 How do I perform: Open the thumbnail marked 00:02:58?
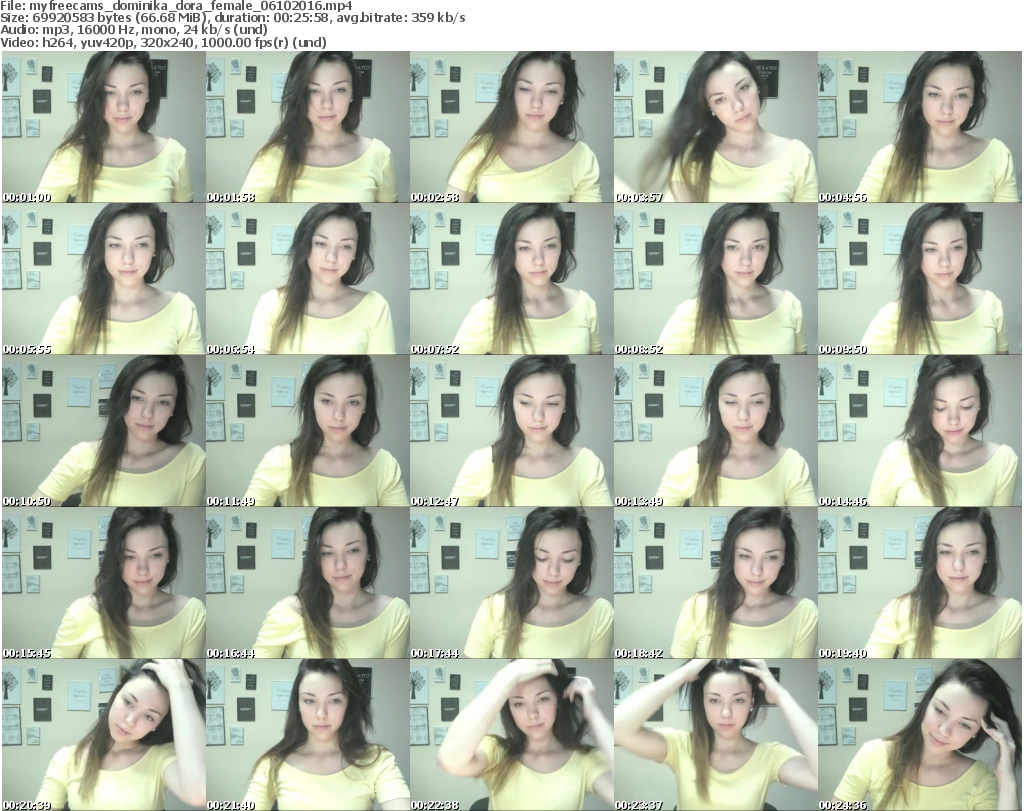pos(510,127)
